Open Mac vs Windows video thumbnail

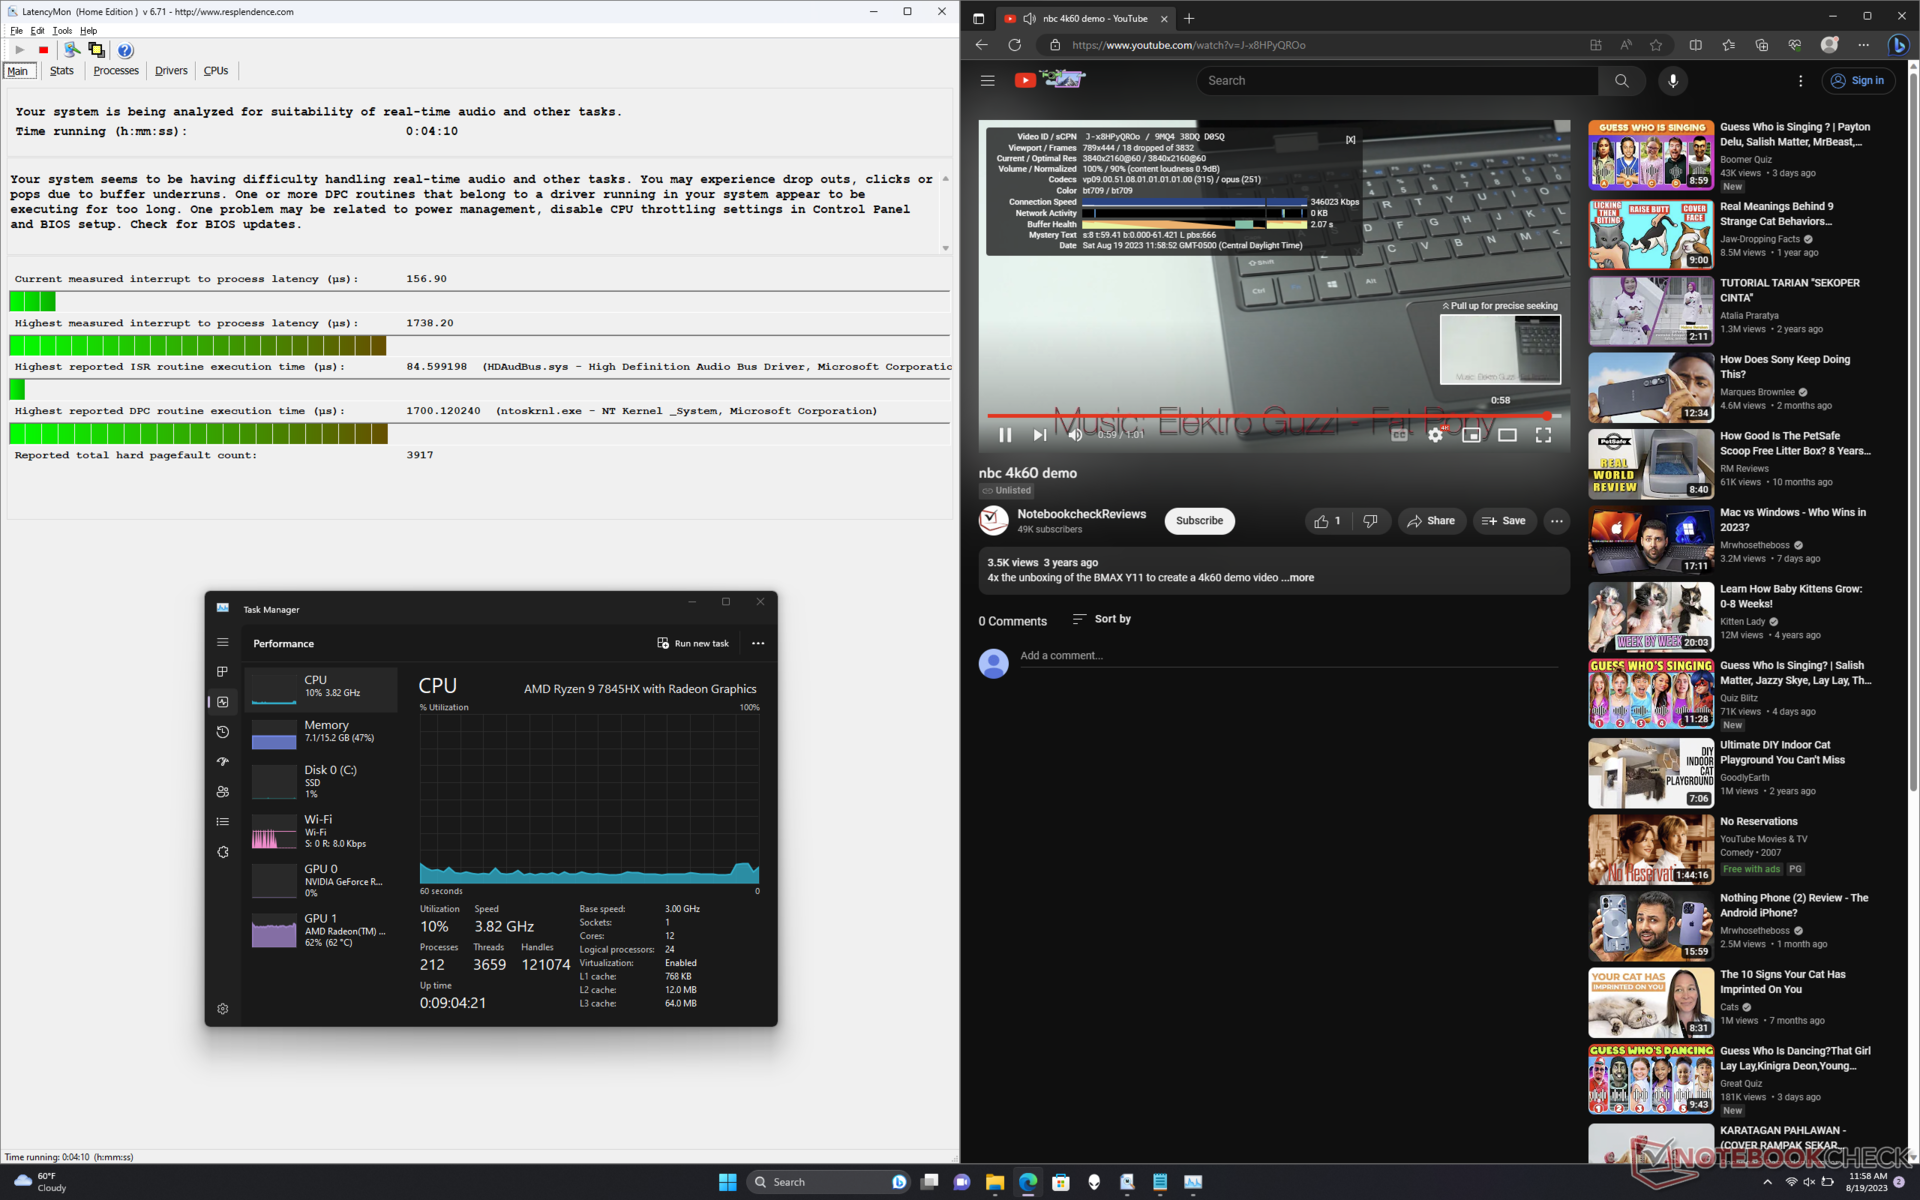[1651, 540]
